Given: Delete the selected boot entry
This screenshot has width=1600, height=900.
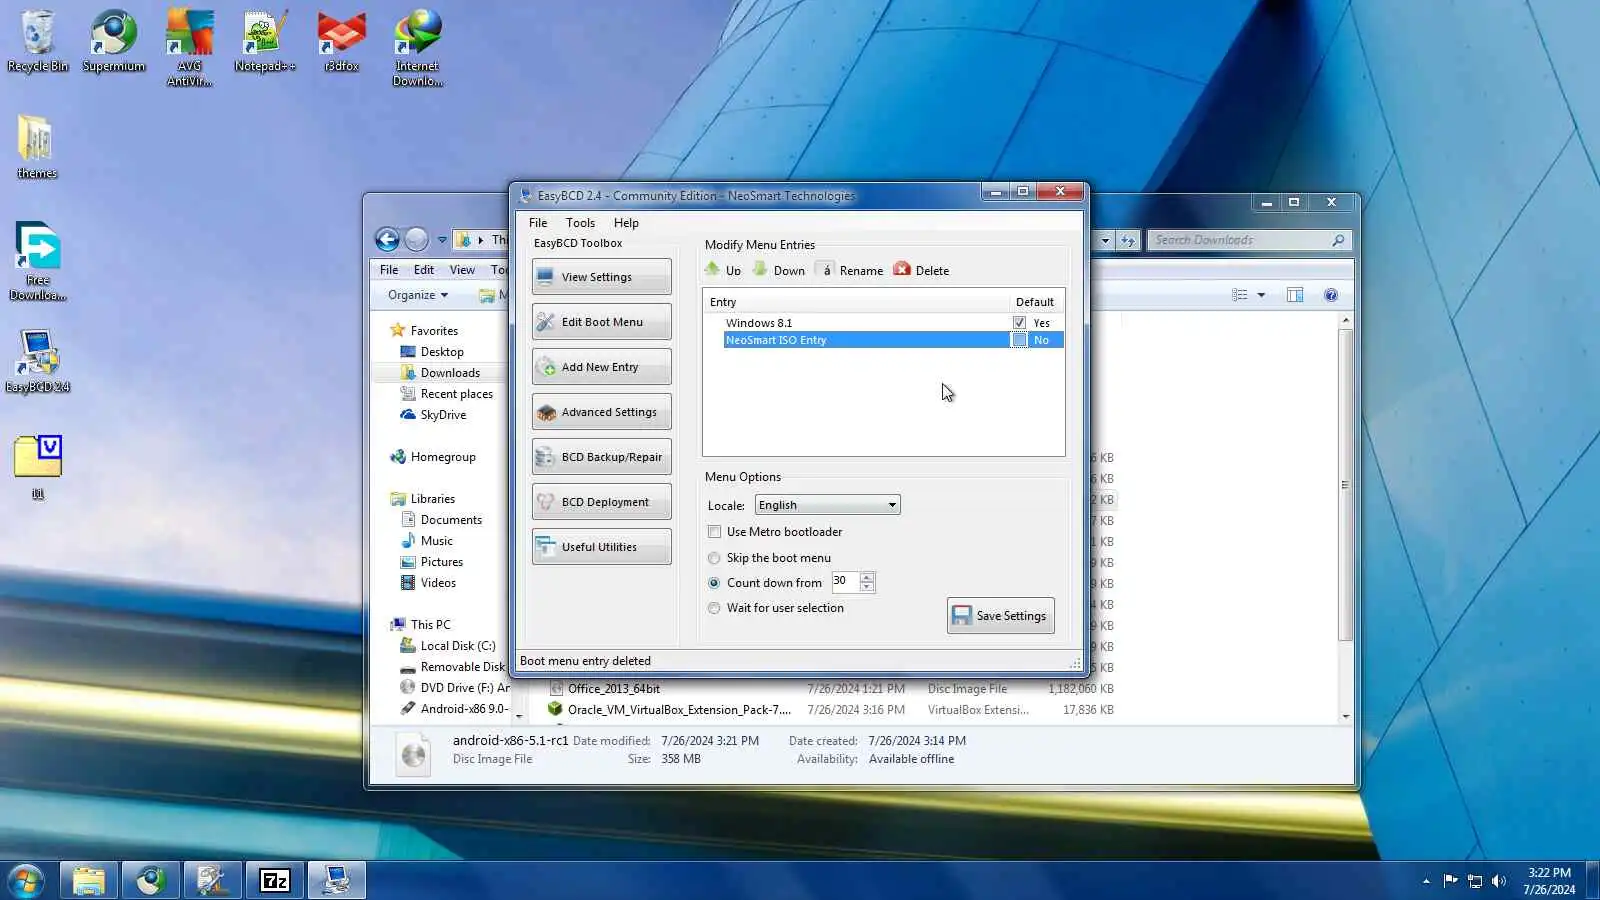Looking at the screenshot, I should [921, 270].
